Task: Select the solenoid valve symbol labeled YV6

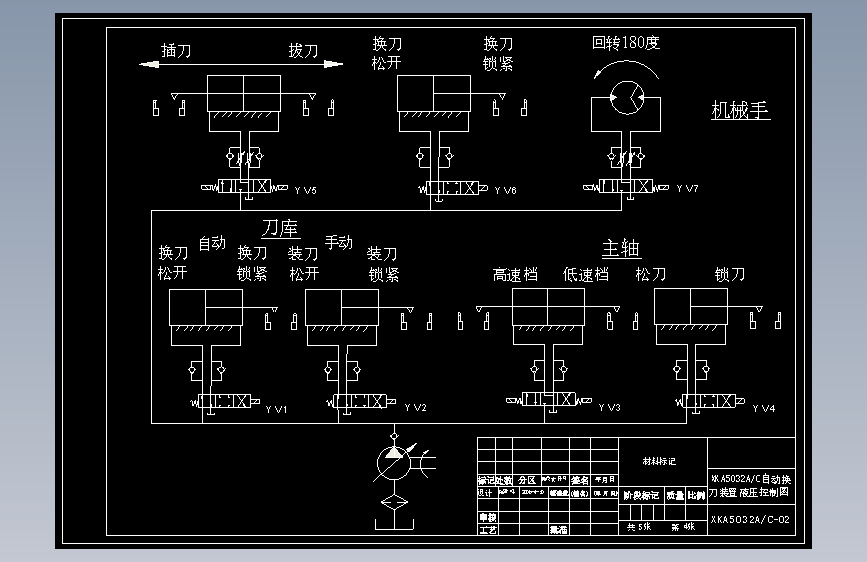Action: [x=453, y=189]
